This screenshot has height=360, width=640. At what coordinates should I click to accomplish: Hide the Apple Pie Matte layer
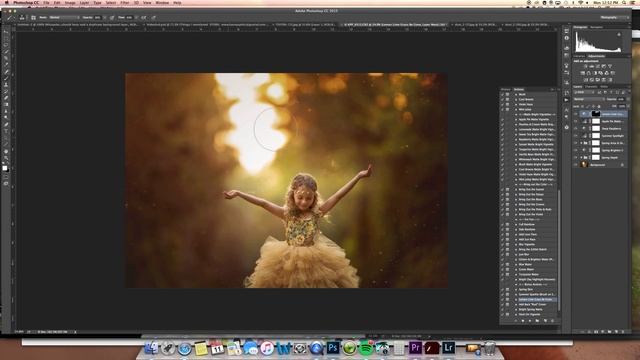576,121
